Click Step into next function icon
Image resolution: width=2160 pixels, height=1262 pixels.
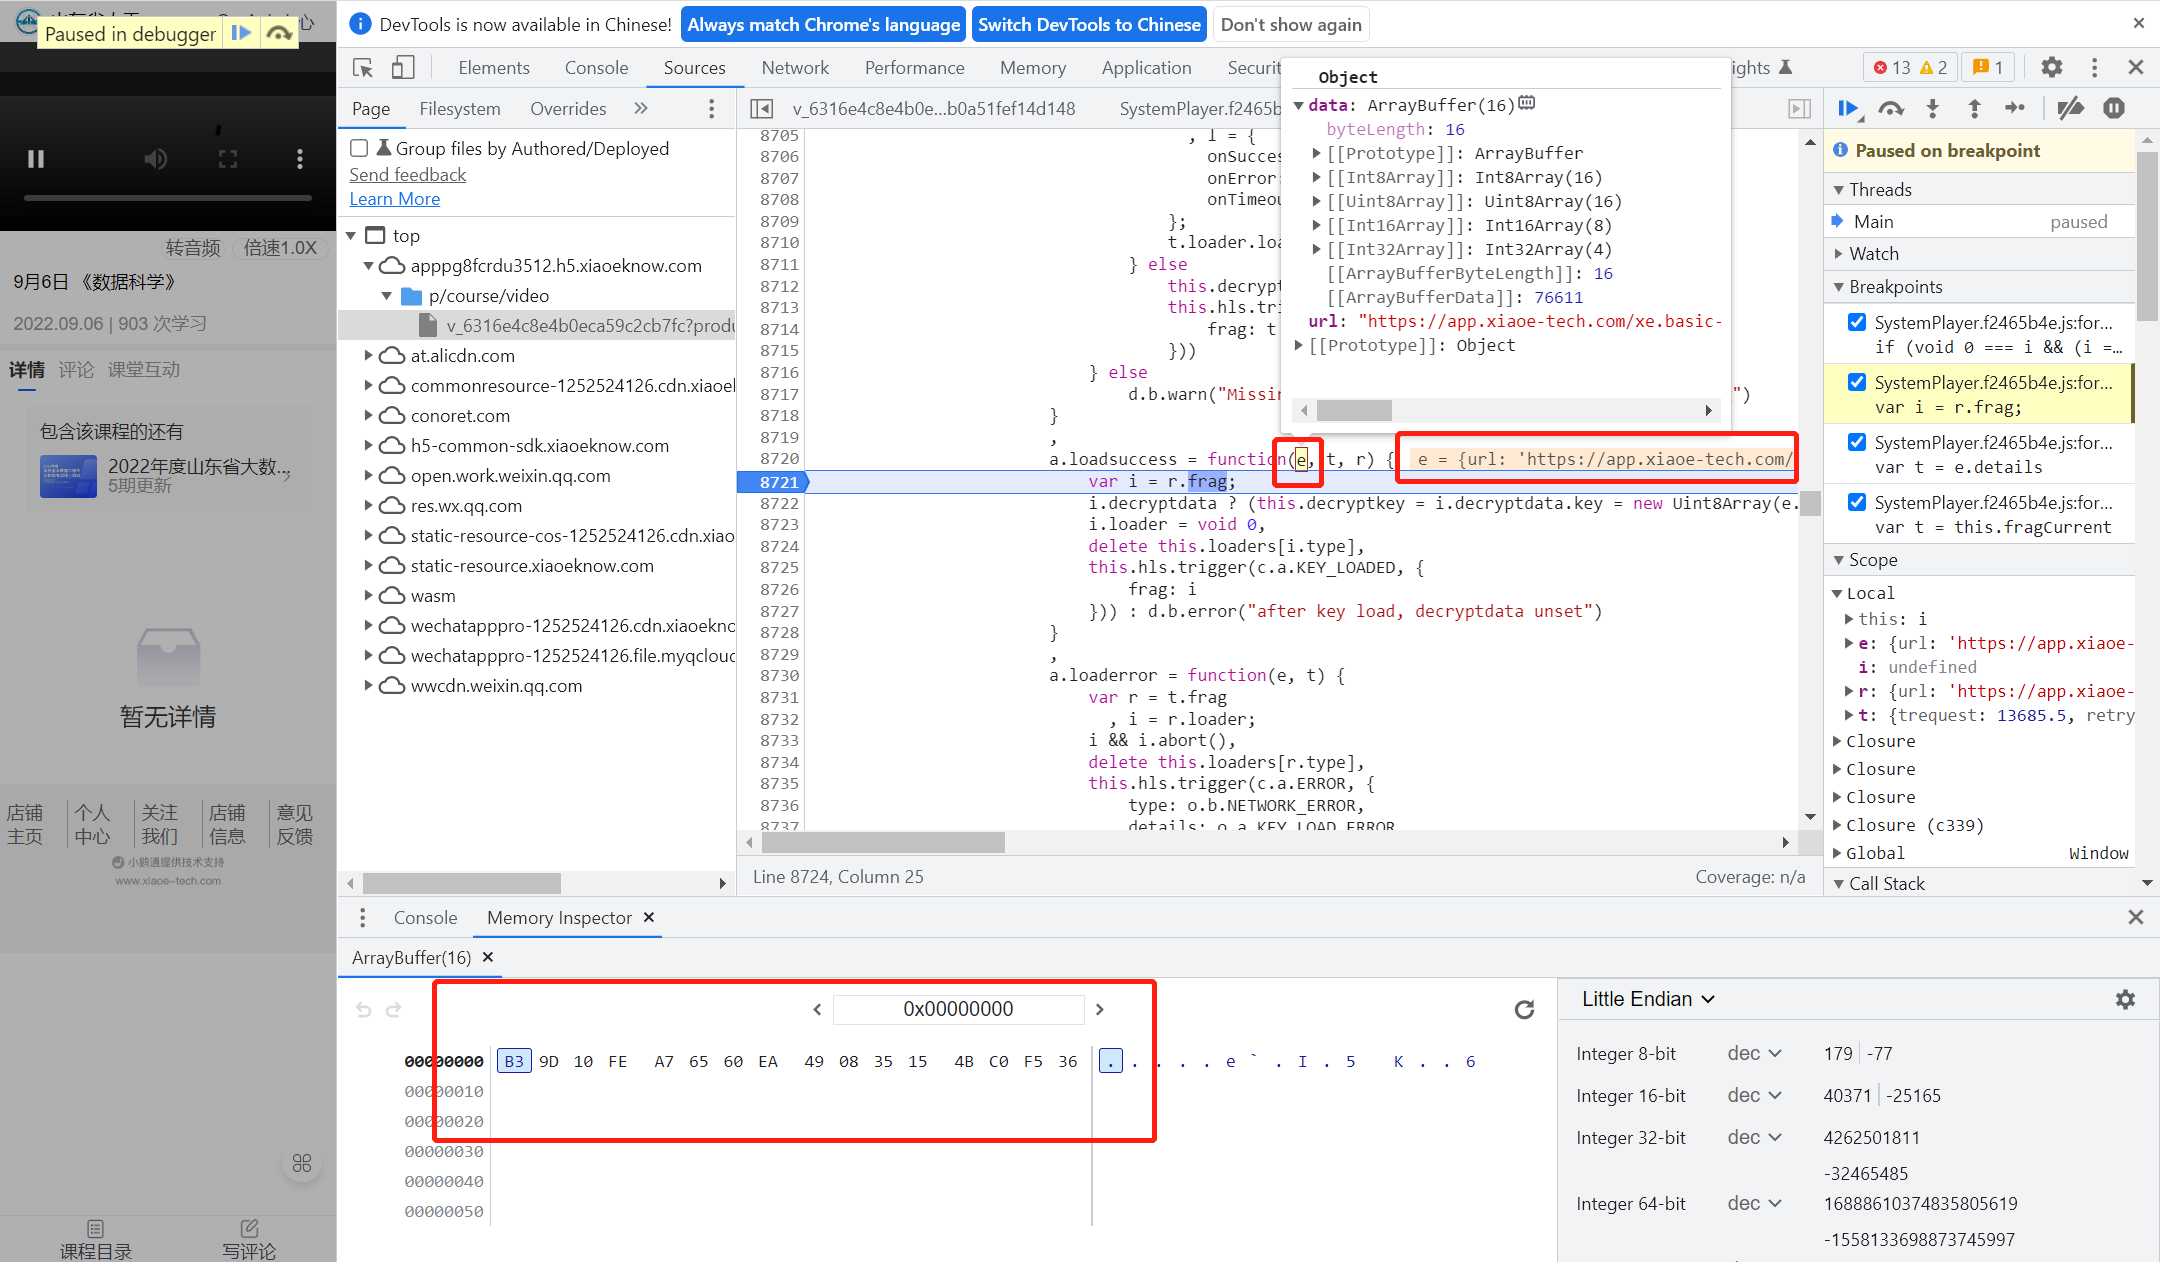1932,109
